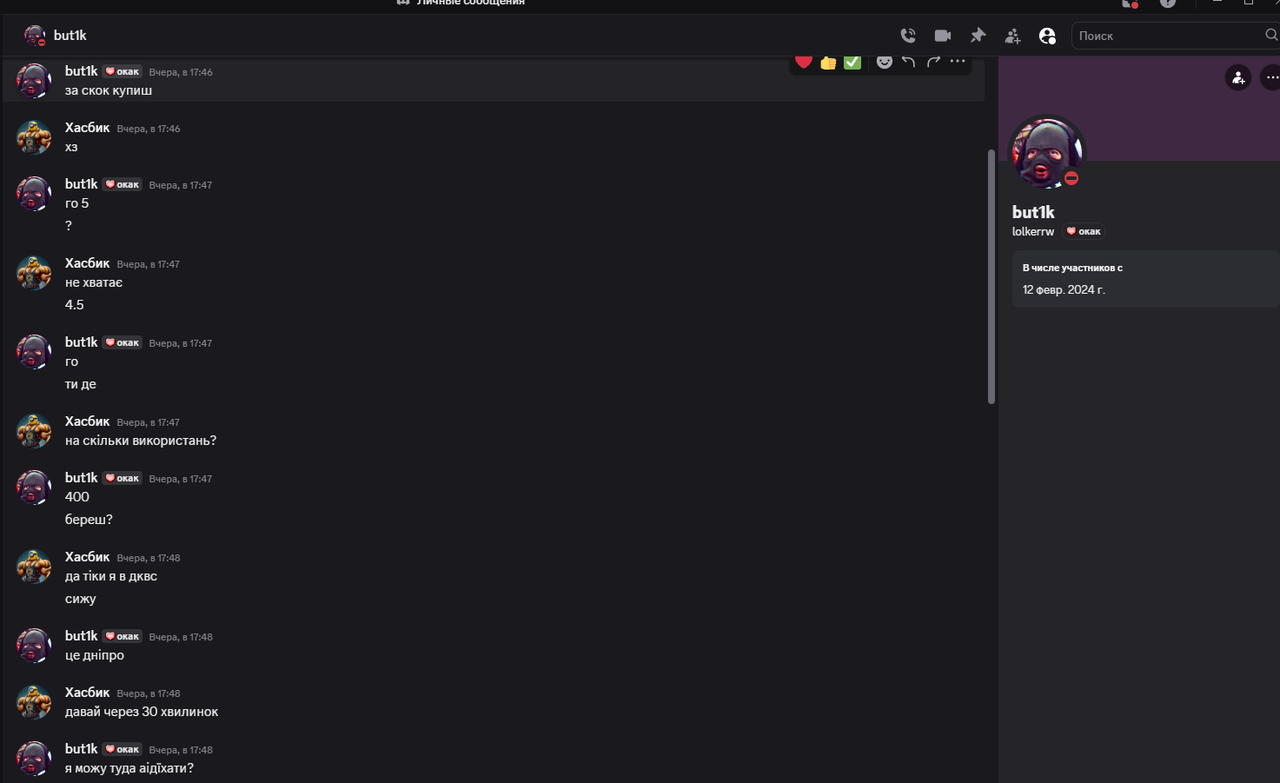
Task: Click the message 'сижу'
Action: (80, 599)
